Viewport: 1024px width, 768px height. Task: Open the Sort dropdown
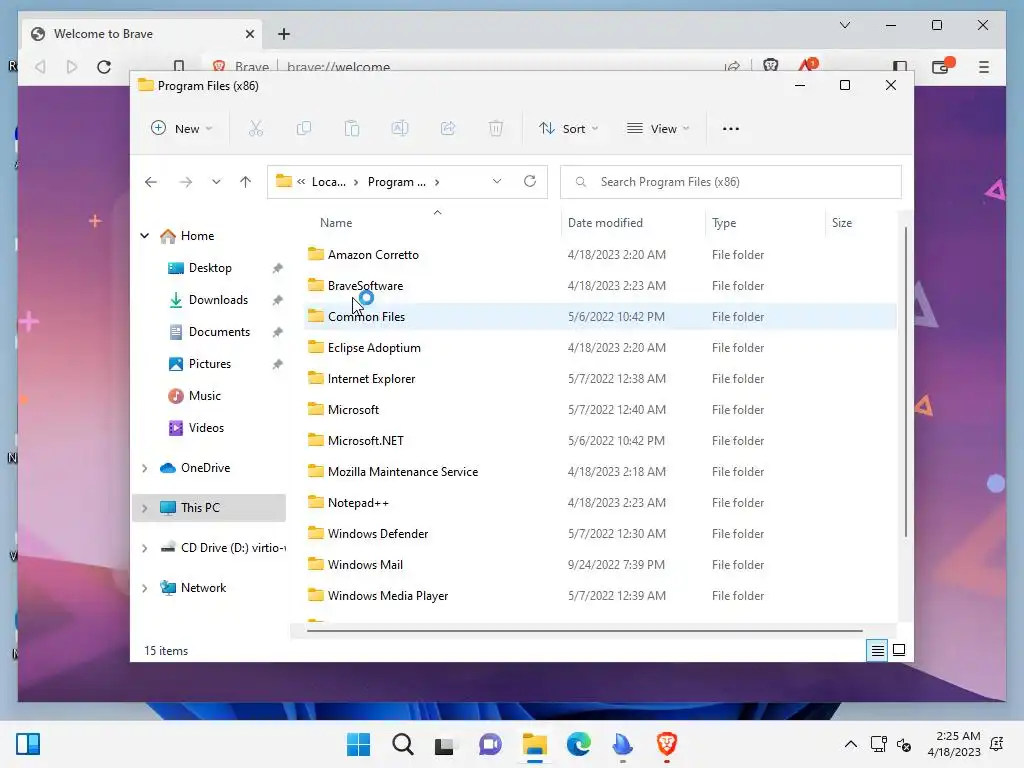(x=568, y=129)
